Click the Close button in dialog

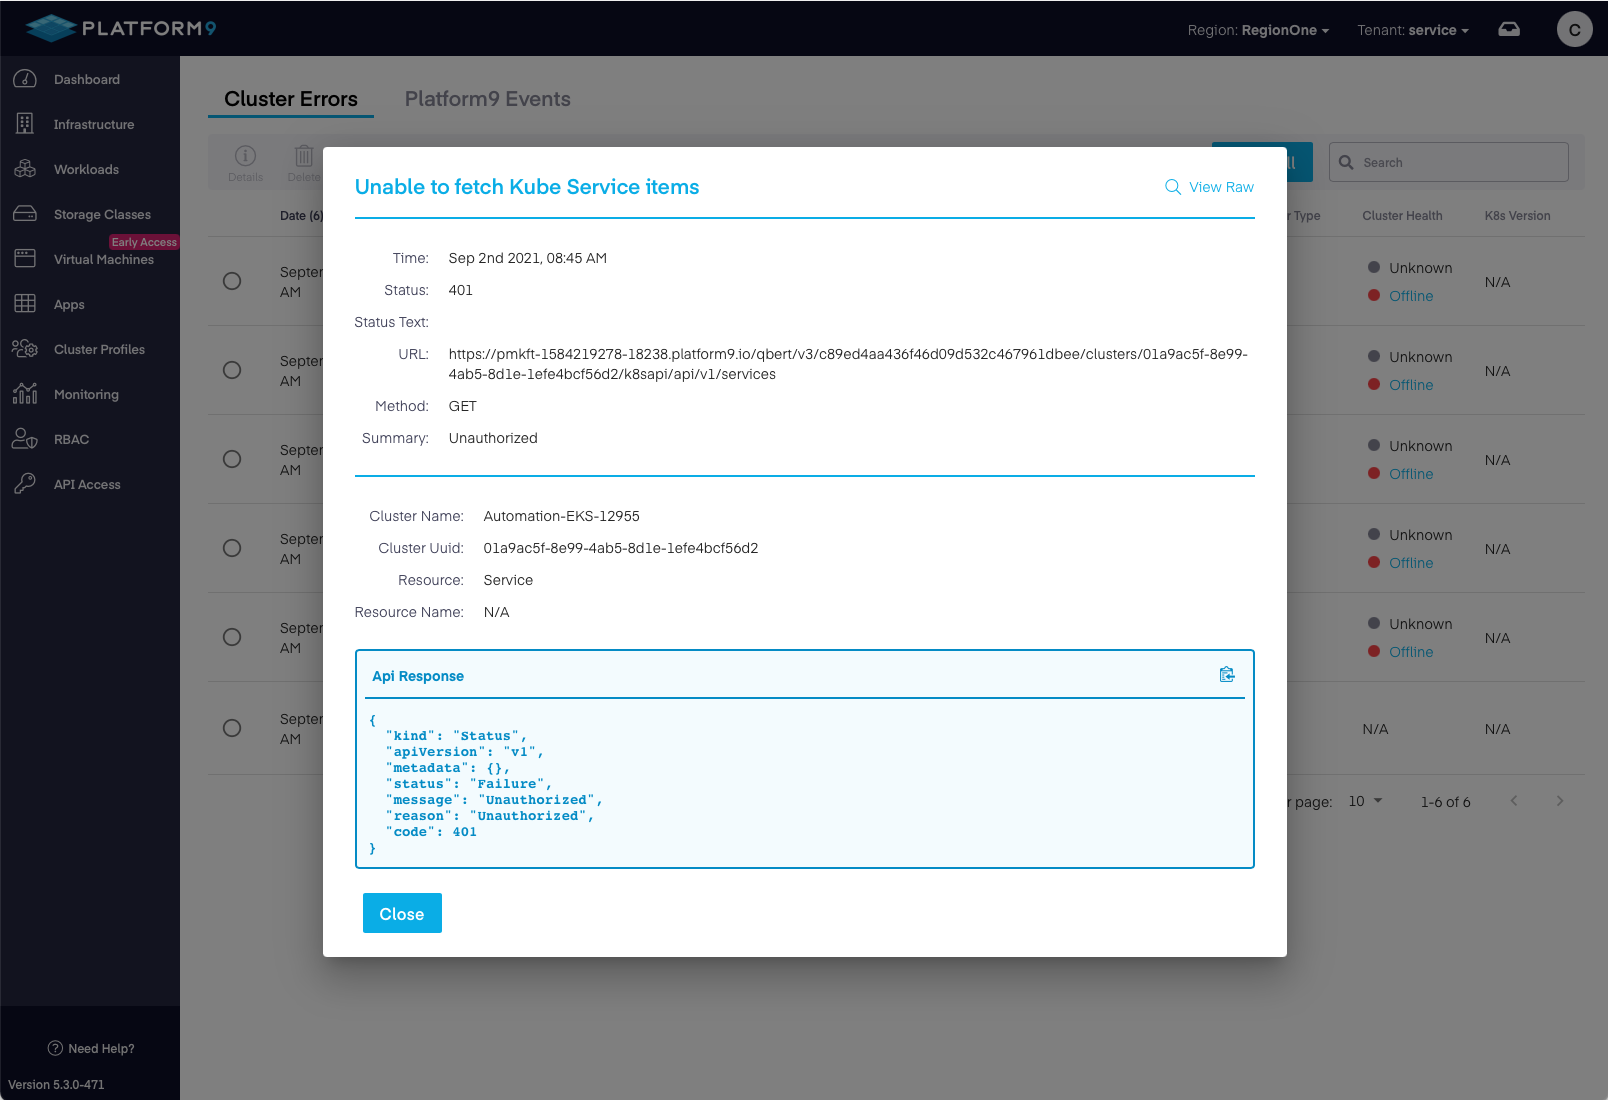402,913
